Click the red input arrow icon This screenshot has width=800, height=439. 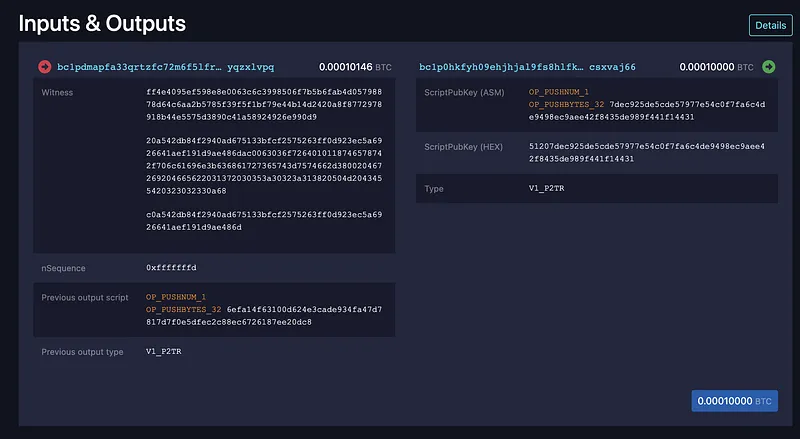(45, 67)
